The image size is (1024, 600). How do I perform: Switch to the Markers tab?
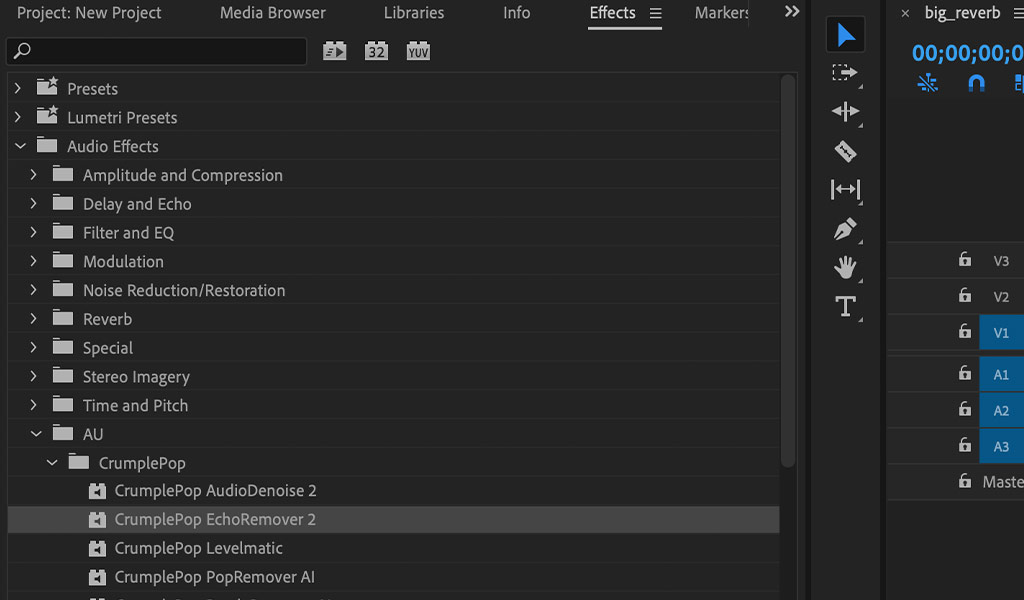point(722,12)
